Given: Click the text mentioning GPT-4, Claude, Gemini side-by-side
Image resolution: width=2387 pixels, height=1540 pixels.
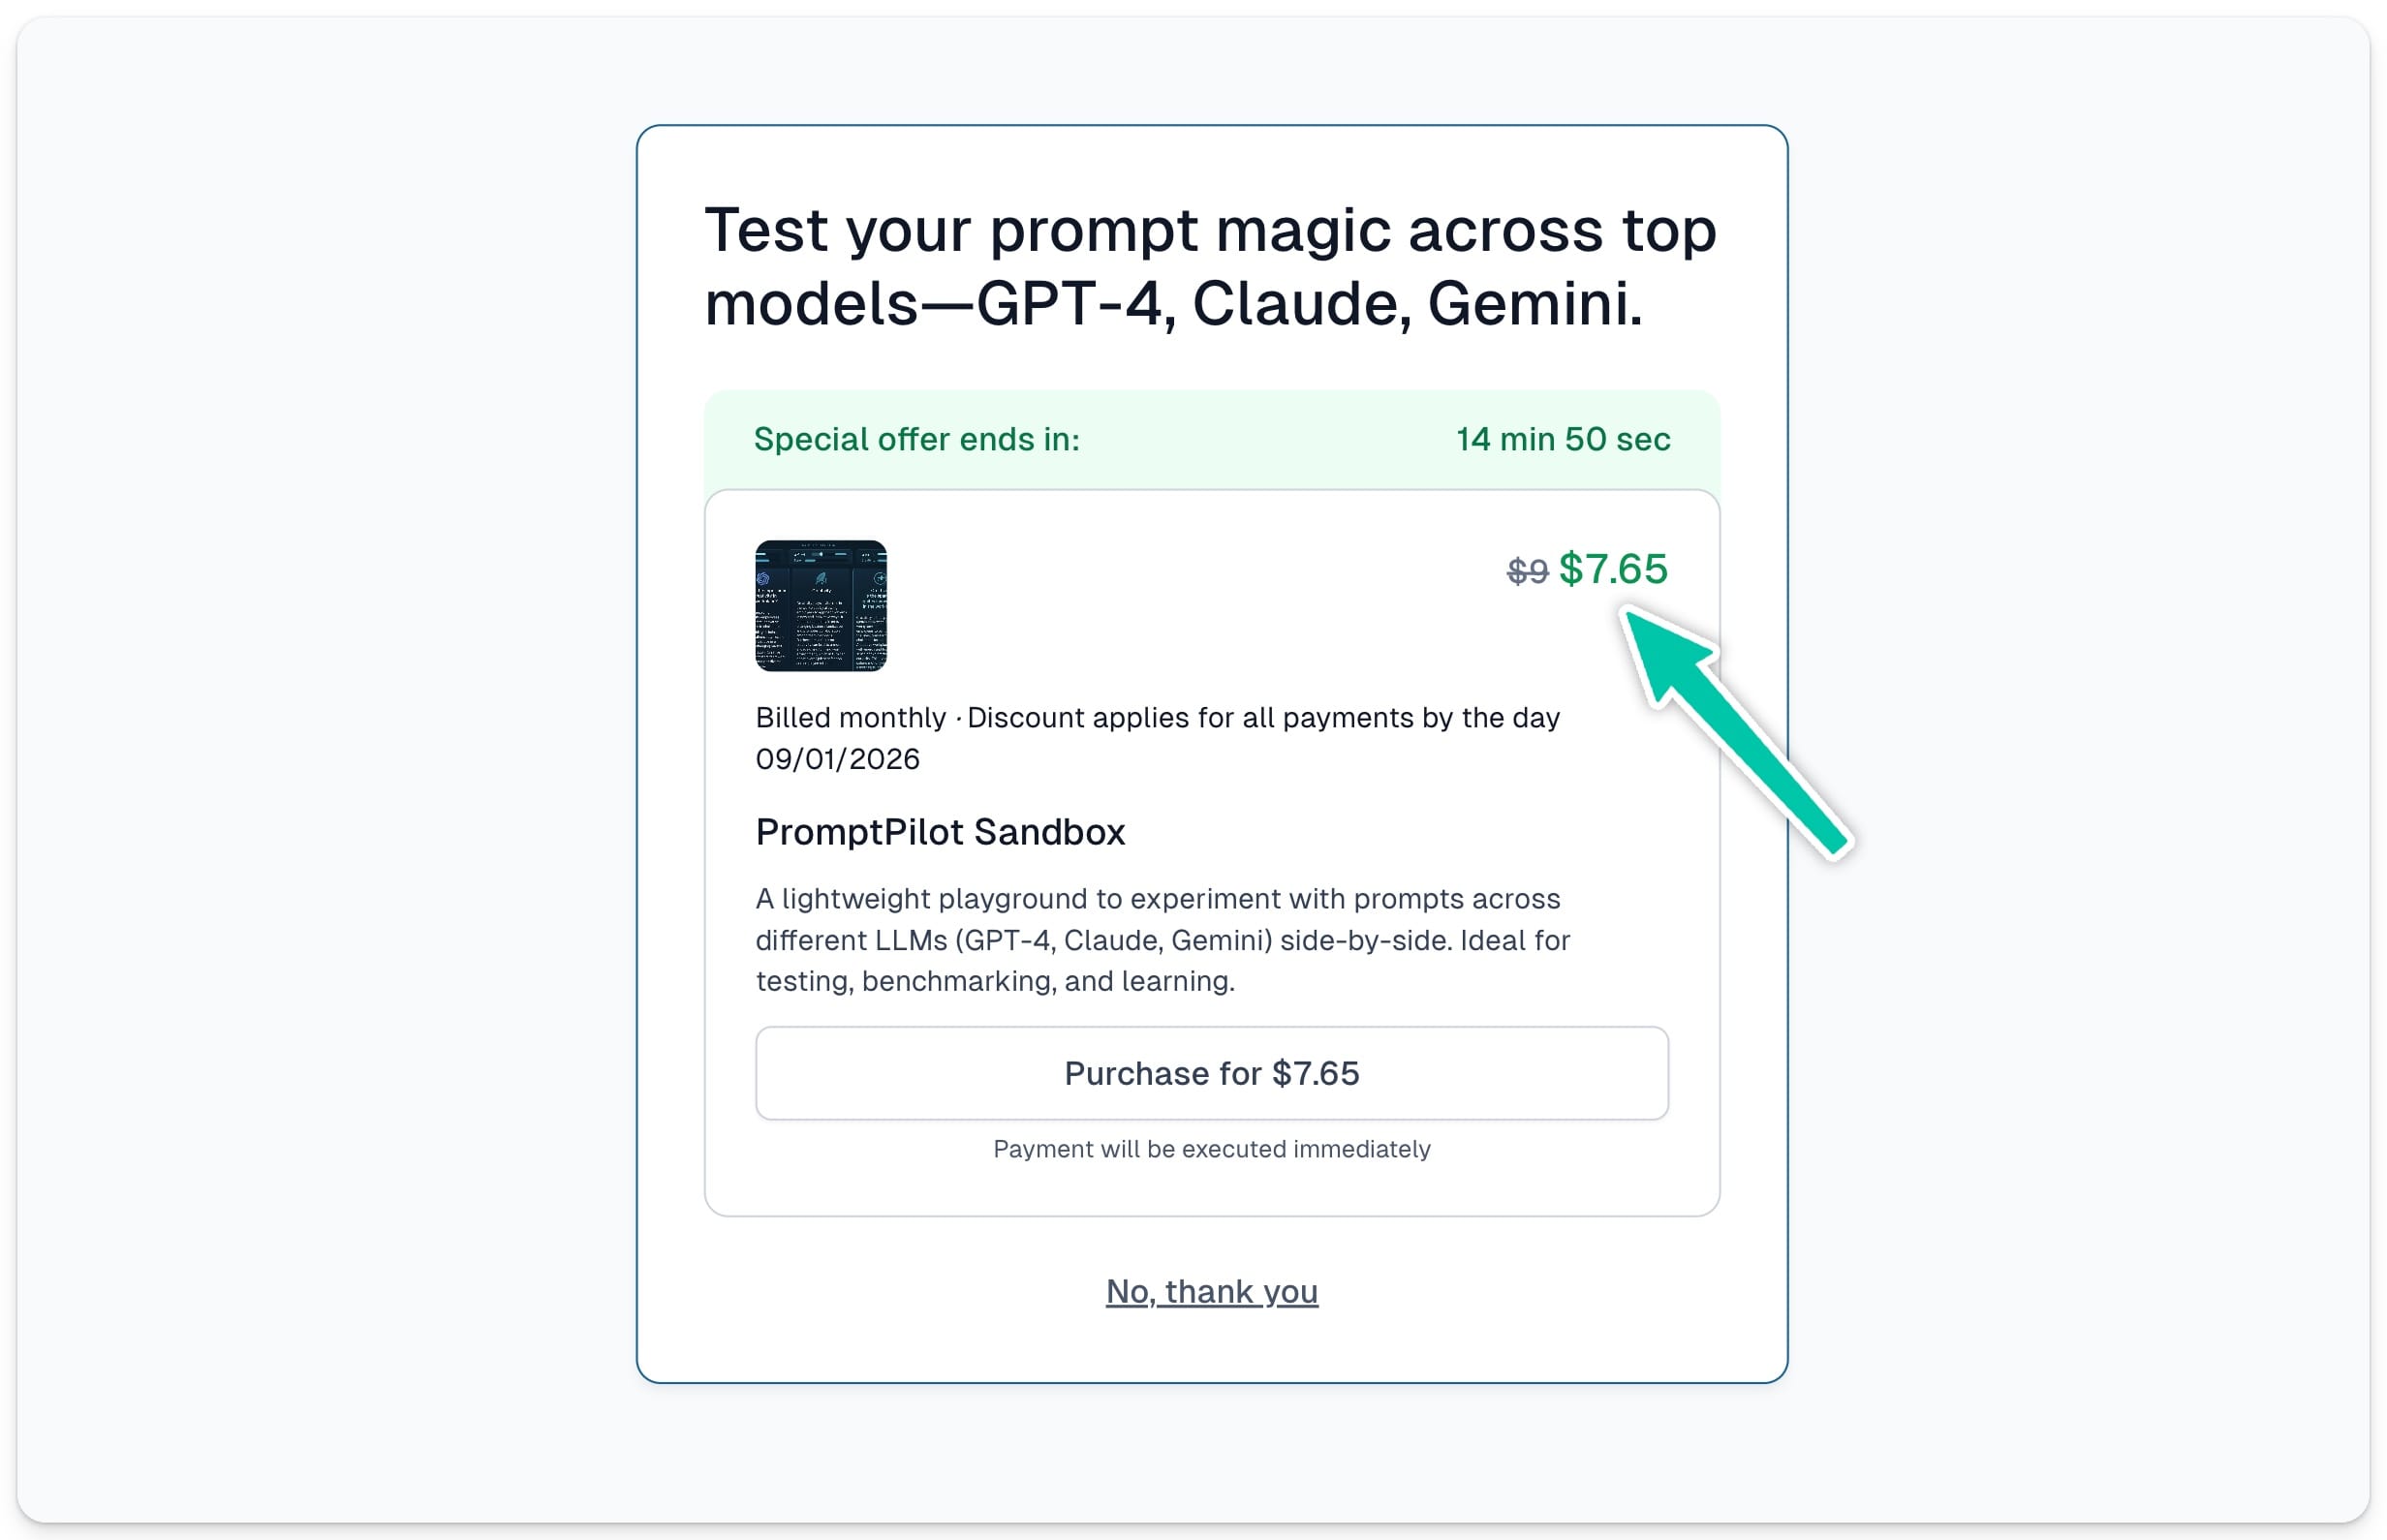Looking at the screenshot, I should 1163,940.
